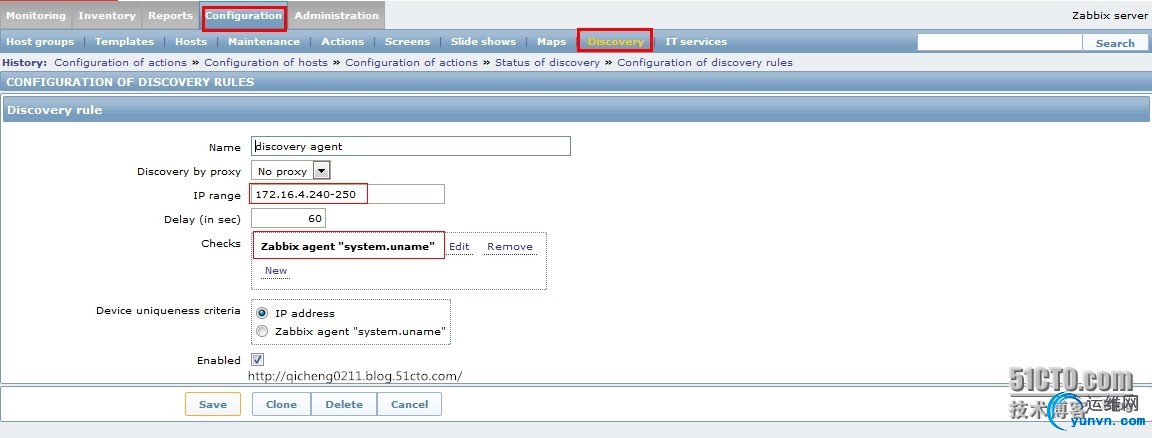This screenshot has width=1152, height=438.
Task: Click the Clone button
Action: 281,404
